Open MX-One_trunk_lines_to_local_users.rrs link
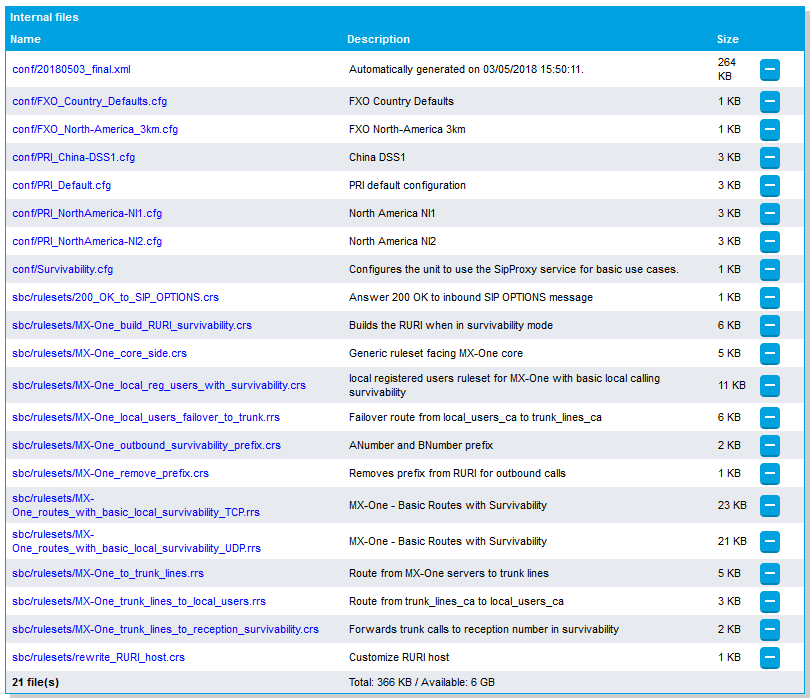This screenshot has height=698, width=810. (x=138, y=601)
